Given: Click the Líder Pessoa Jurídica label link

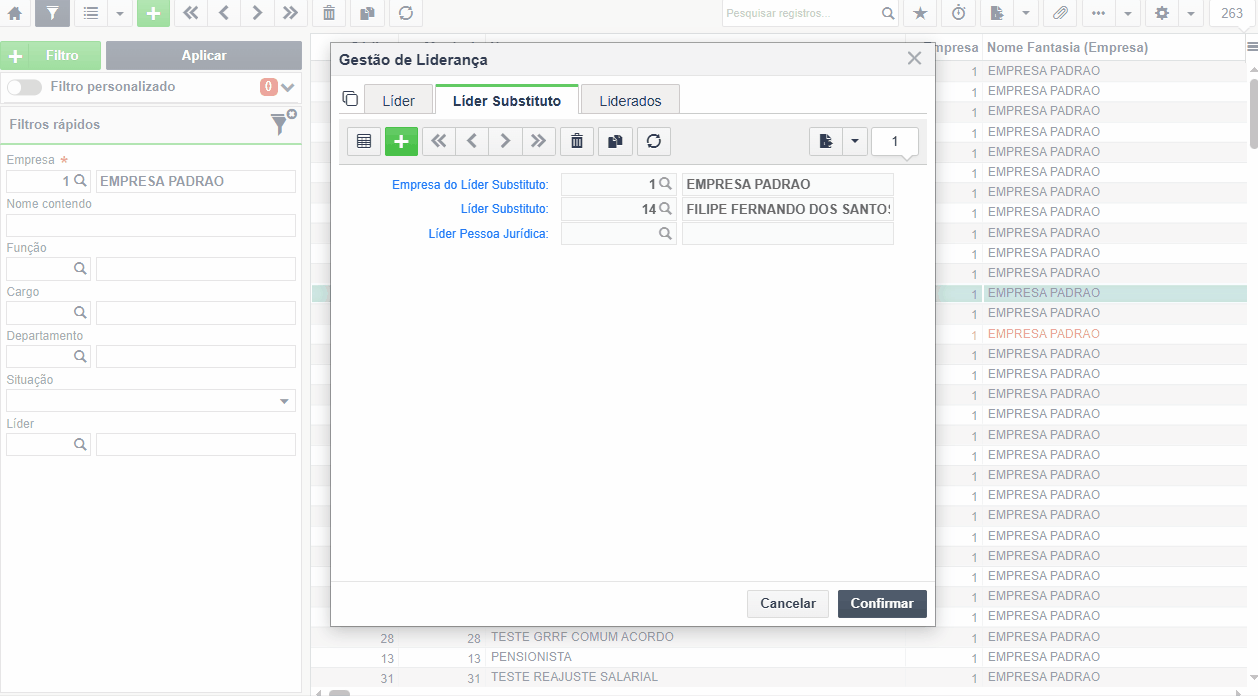Looking at the screenshot, I should pyautogui.click(x=488, y=234).
